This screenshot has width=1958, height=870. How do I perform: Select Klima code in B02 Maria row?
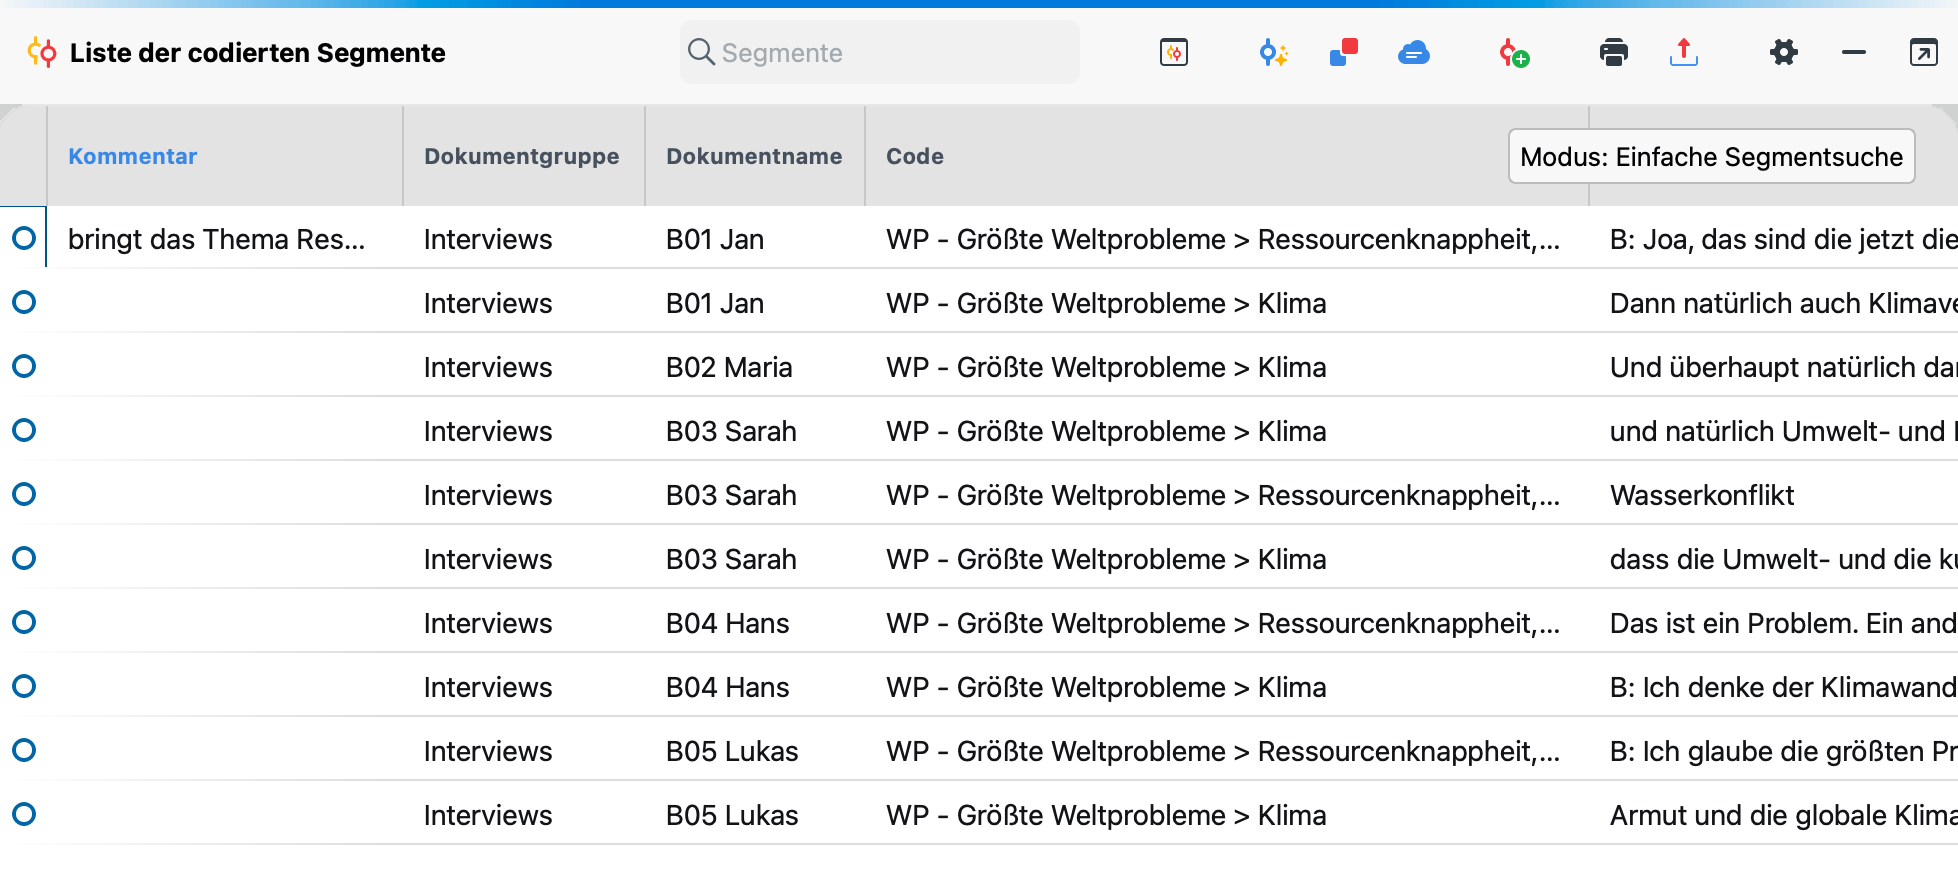pyautogui.click(x=1106, y=368)
